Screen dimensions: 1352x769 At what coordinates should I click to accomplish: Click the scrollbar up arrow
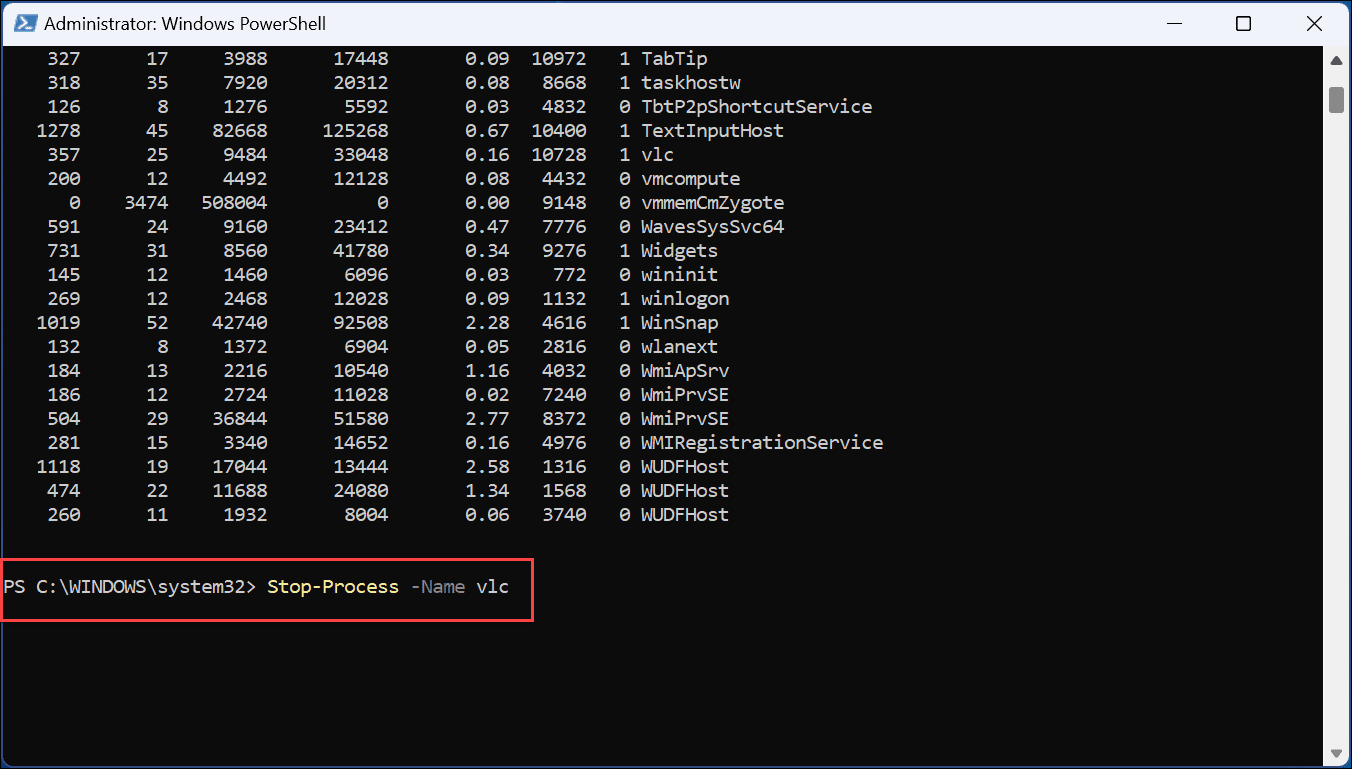[x=1337, y=60]
